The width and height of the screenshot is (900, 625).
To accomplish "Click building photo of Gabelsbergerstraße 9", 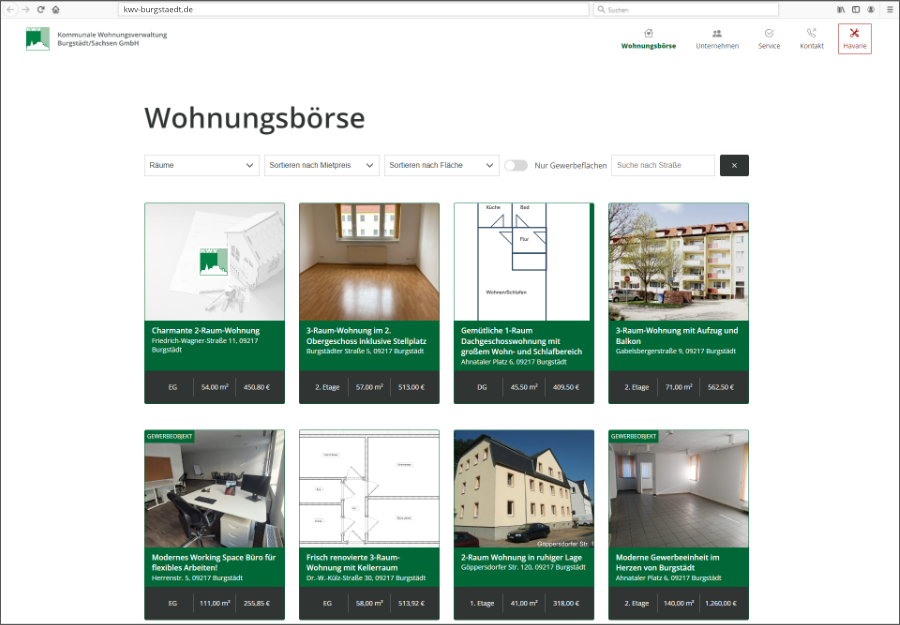I will 678,262.
